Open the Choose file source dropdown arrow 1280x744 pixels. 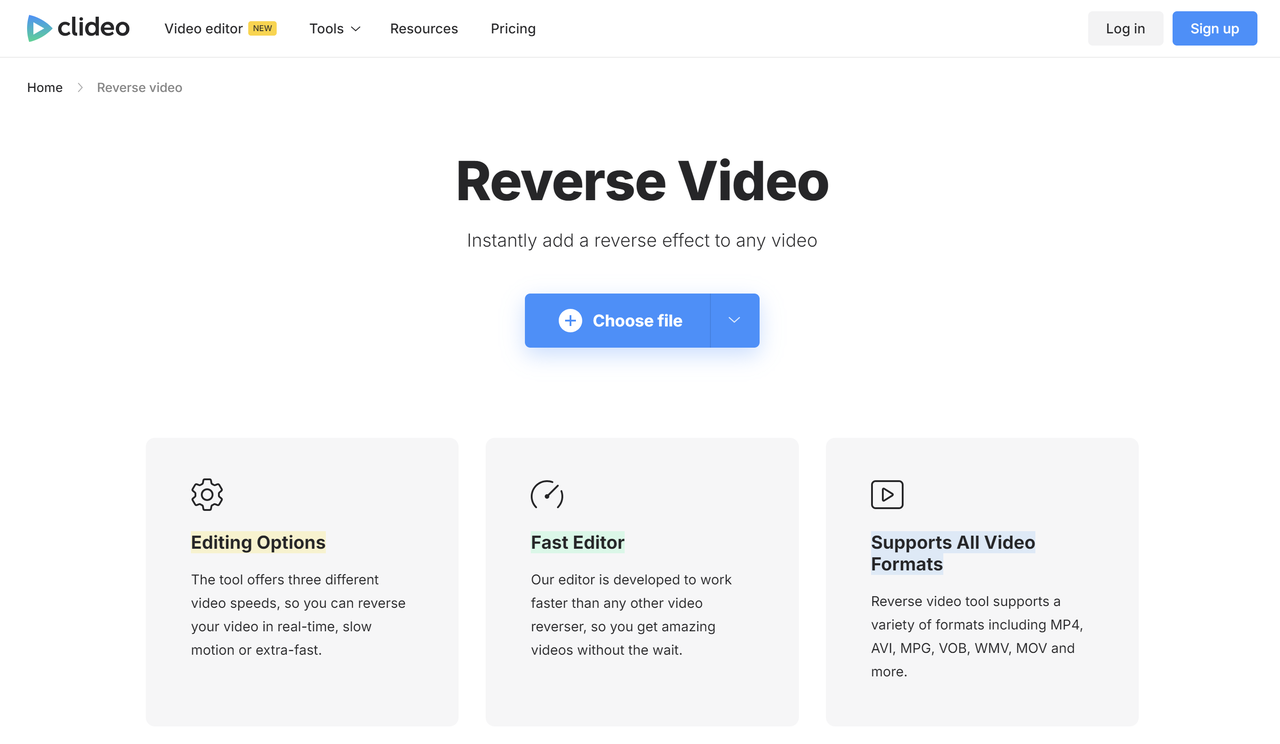point(735,320)
